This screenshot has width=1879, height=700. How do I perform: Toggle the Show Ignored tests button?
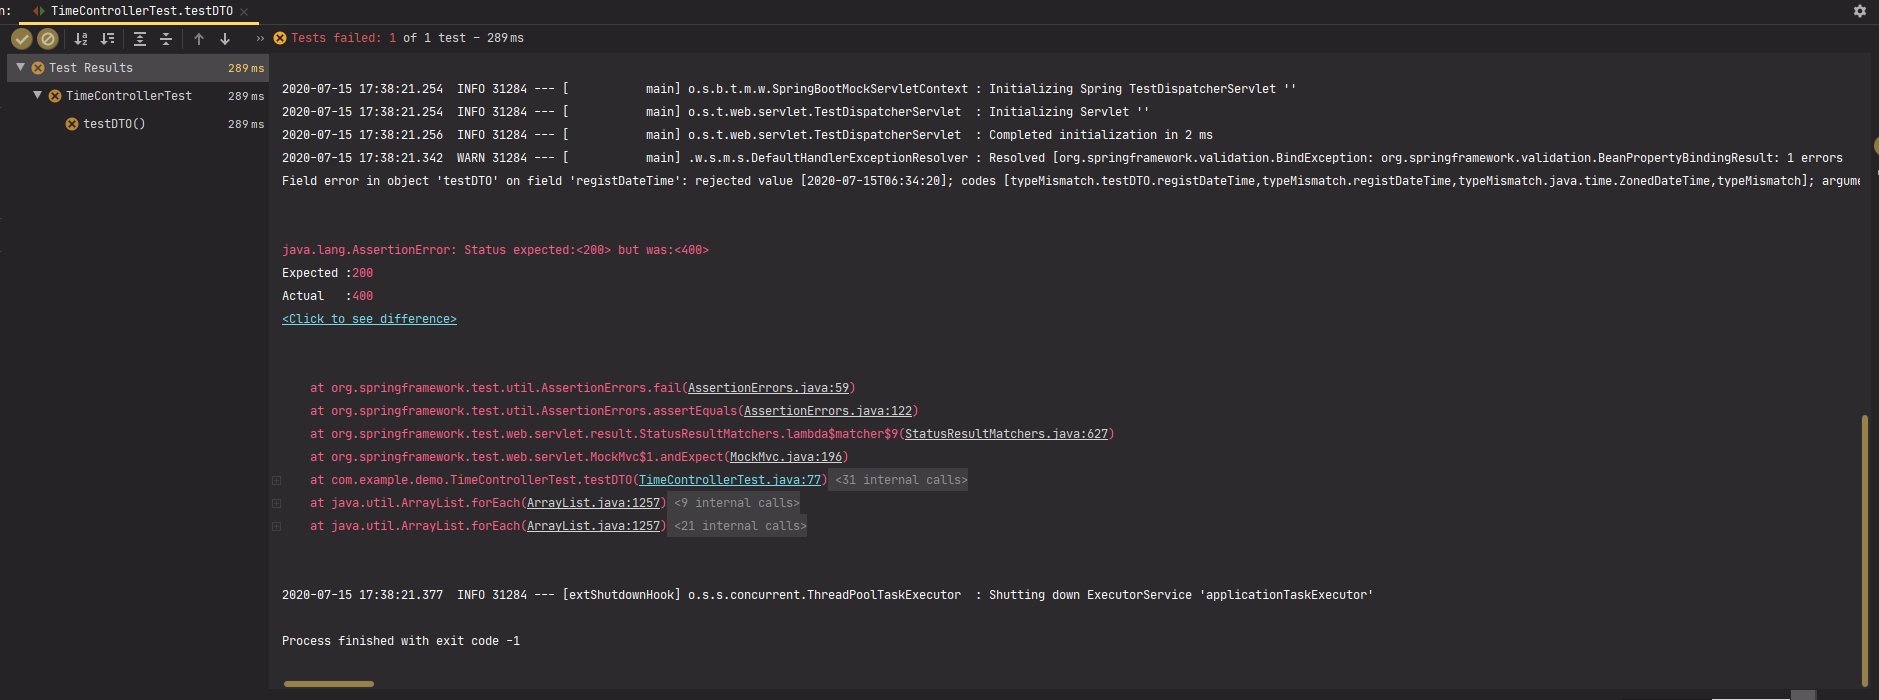tap(48, 39)
